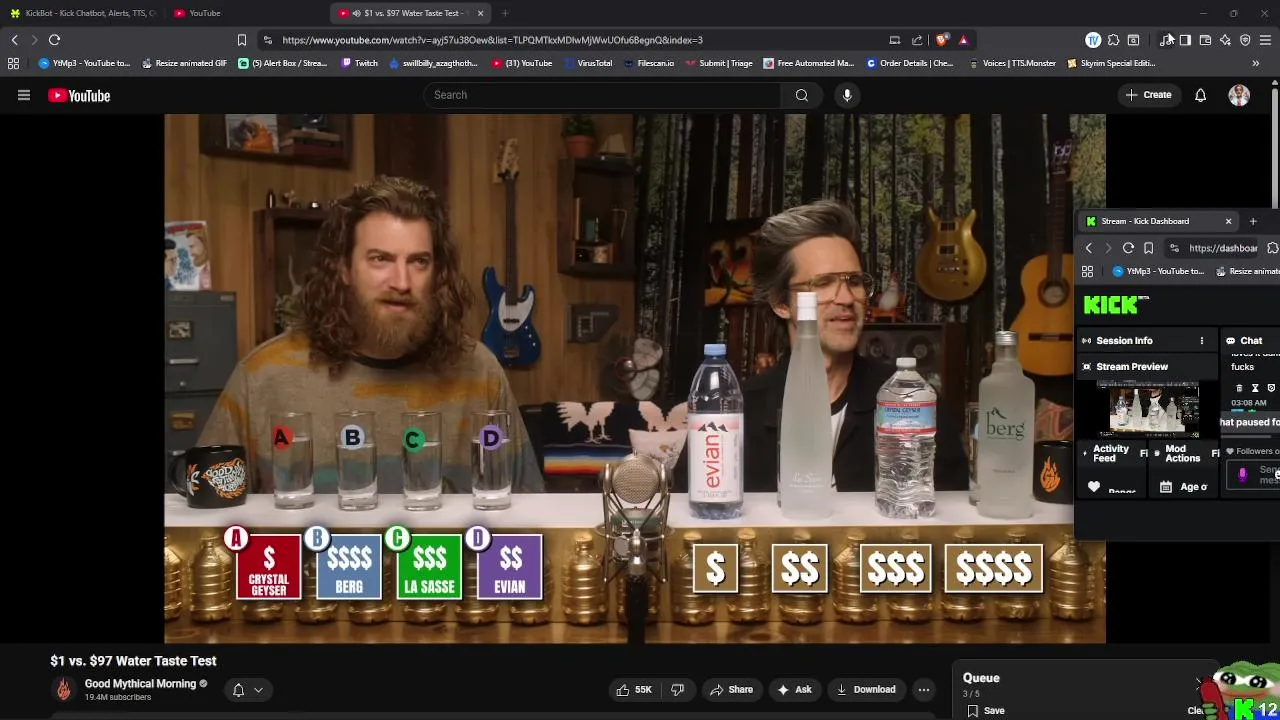Open the bookmarks bar apps grid icon

(13, 63)
